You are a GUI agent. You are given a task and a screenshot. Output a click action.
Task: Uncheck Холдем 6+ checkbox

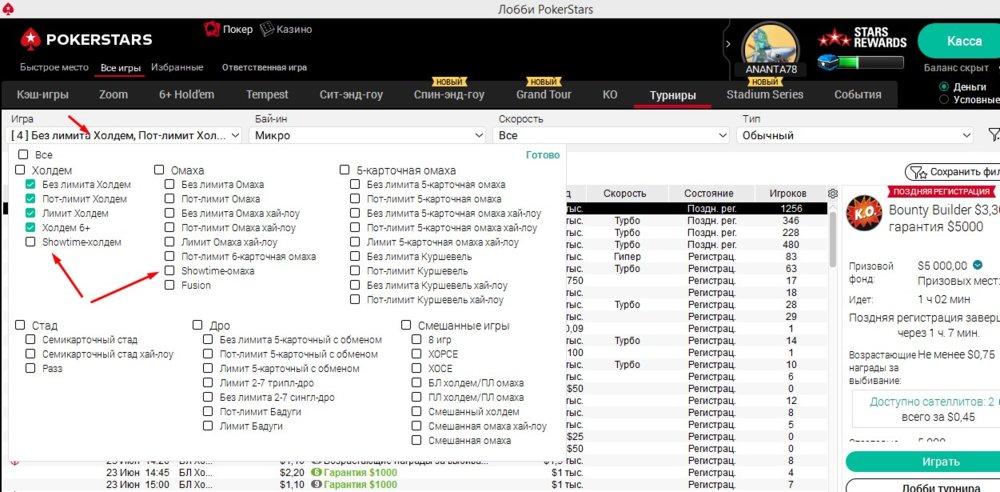(x=31, y=227)
